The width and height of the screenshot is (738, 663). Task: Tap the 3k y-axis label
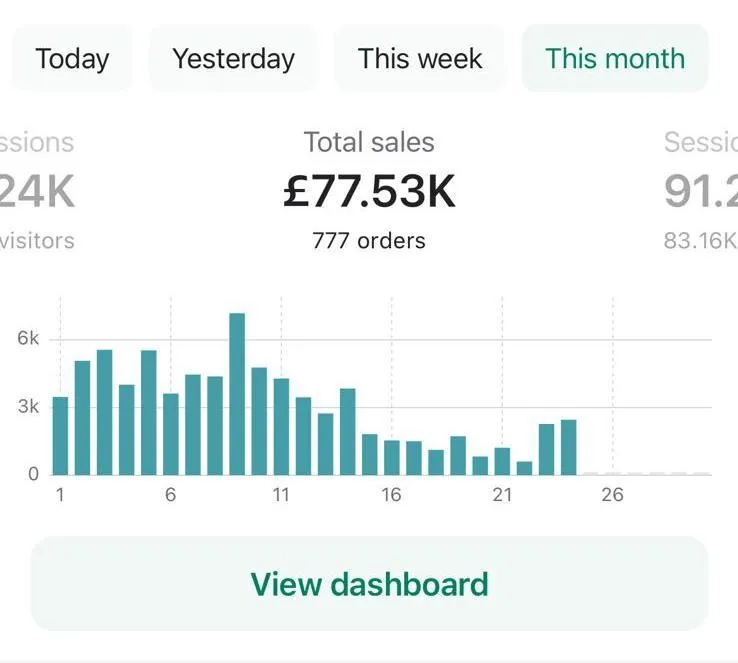[x=28, y=407]
